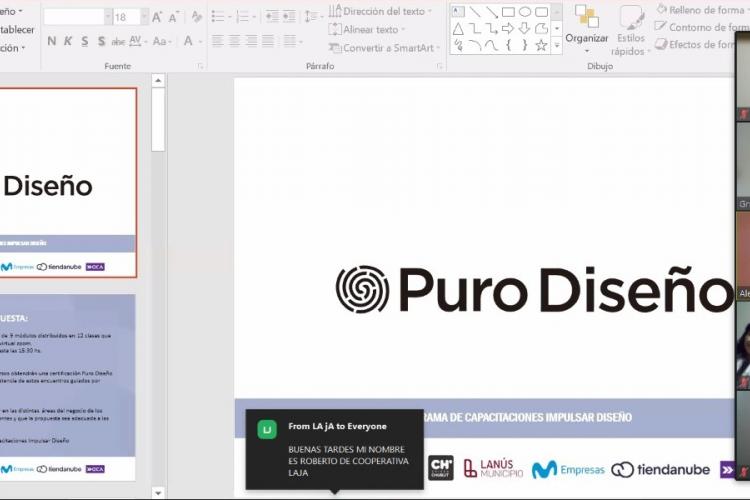Pick the oval shape in the shapes gallery

[x=525, y=11]
